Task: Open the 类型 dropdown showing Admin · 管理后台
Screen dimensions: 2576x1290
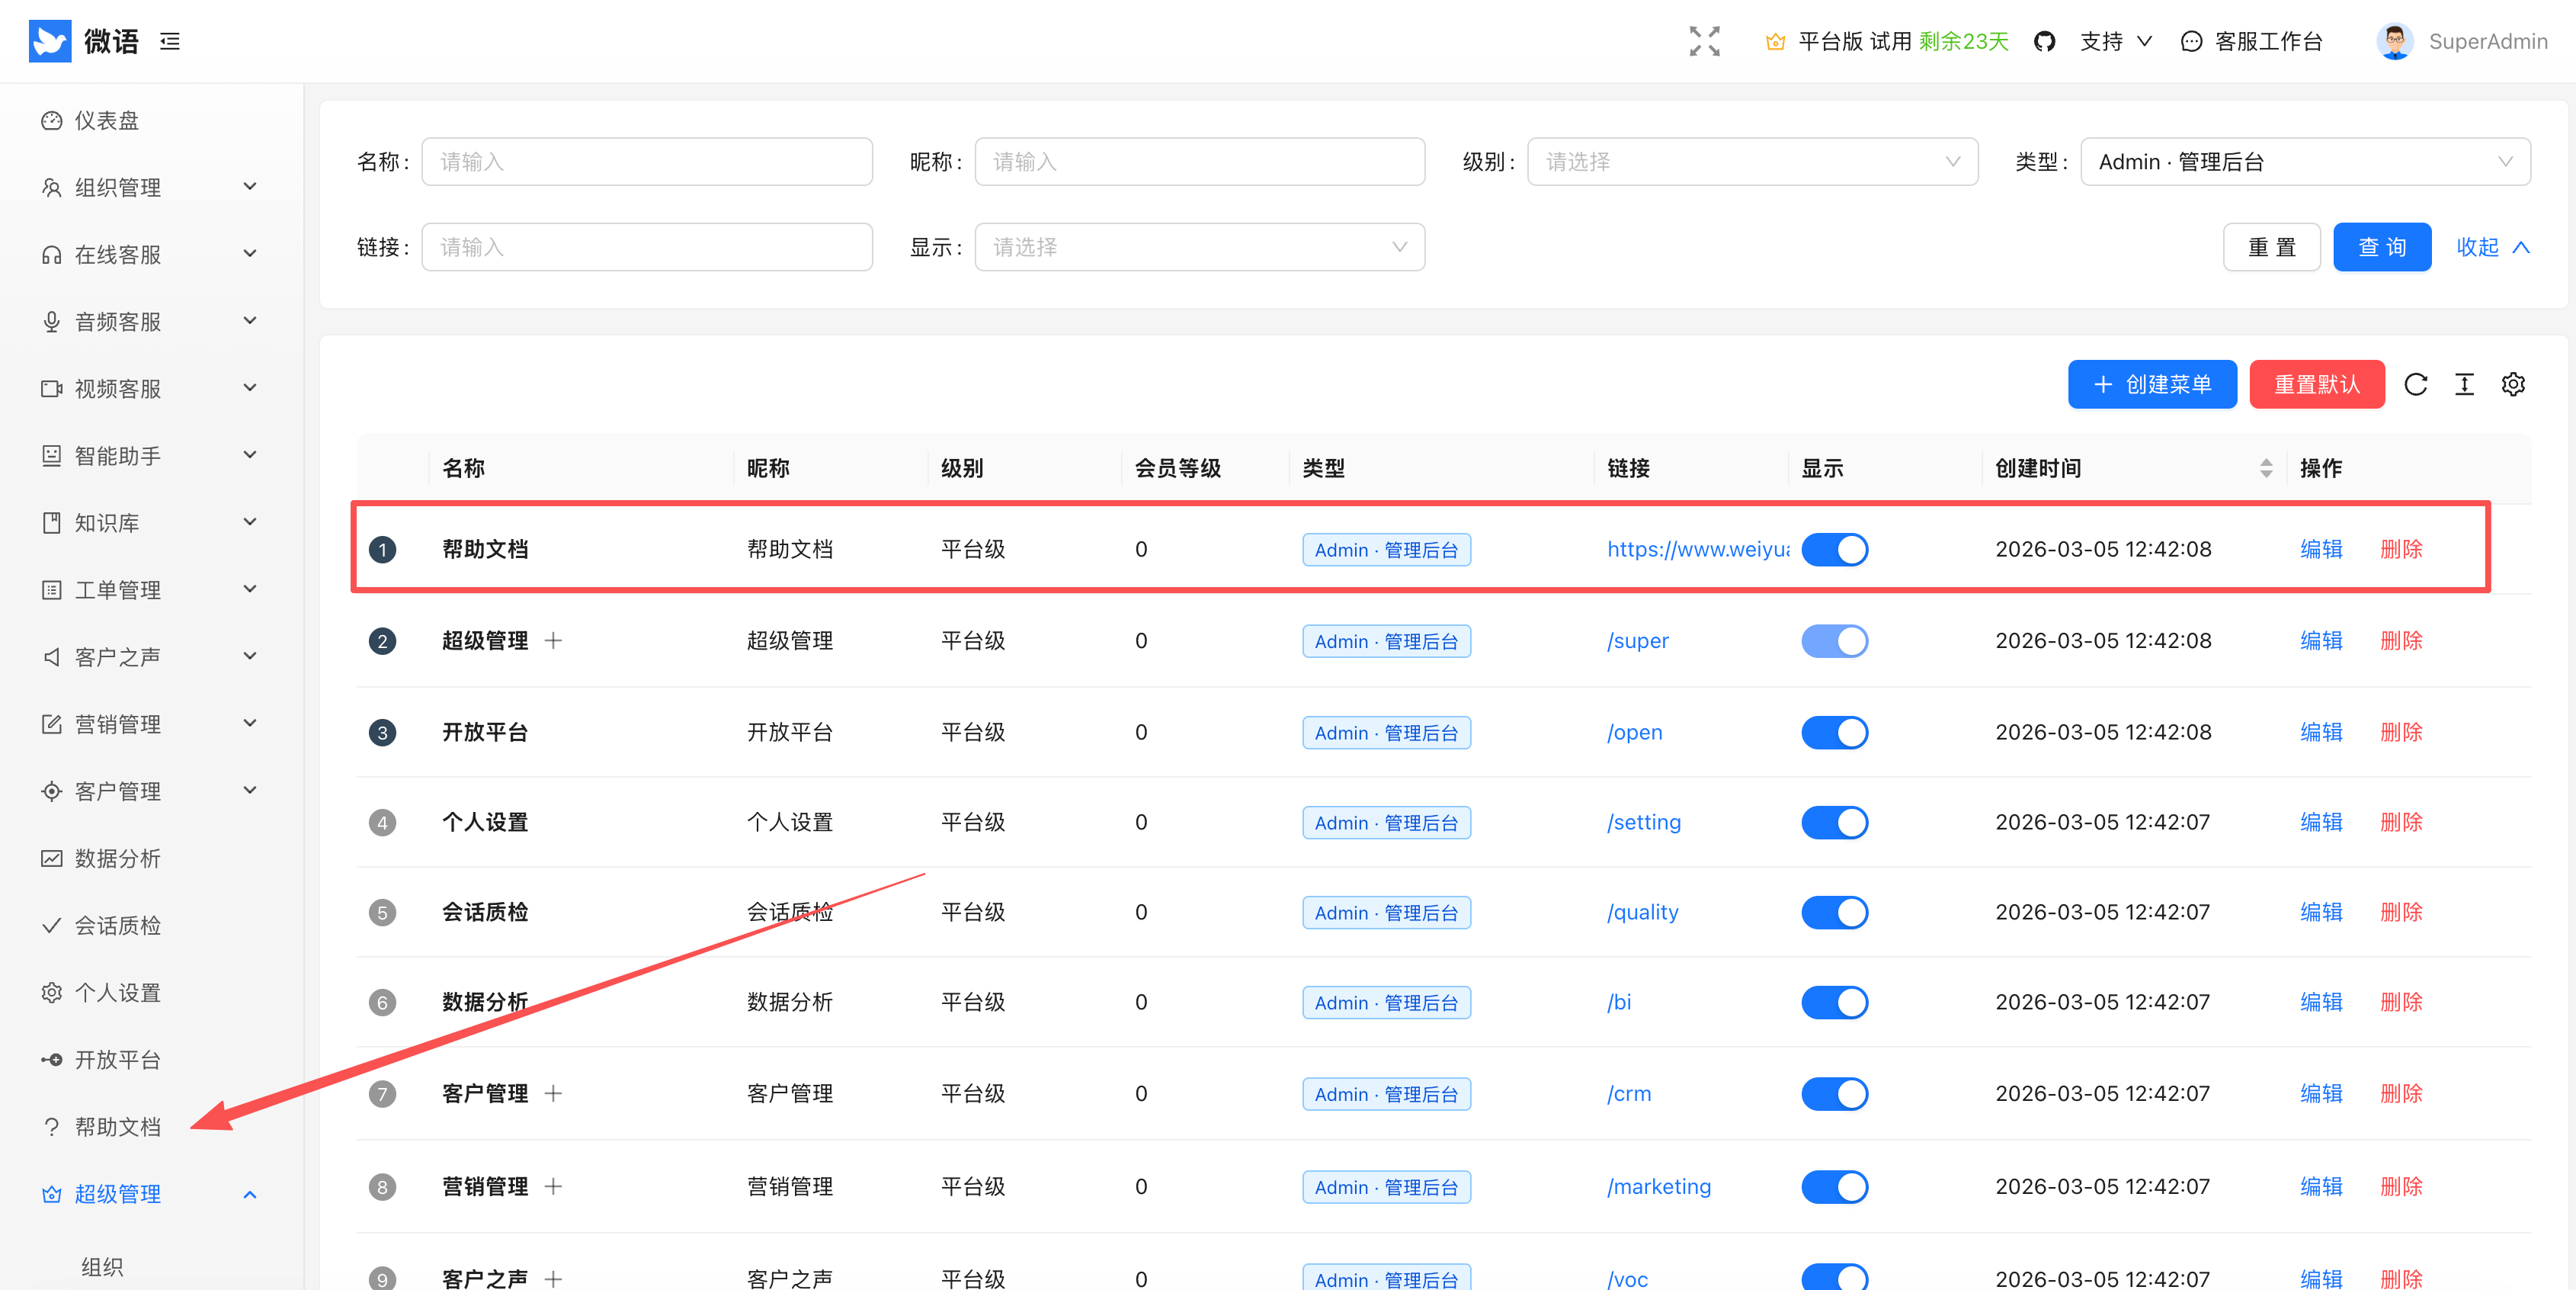Action: click(2305, 161)
